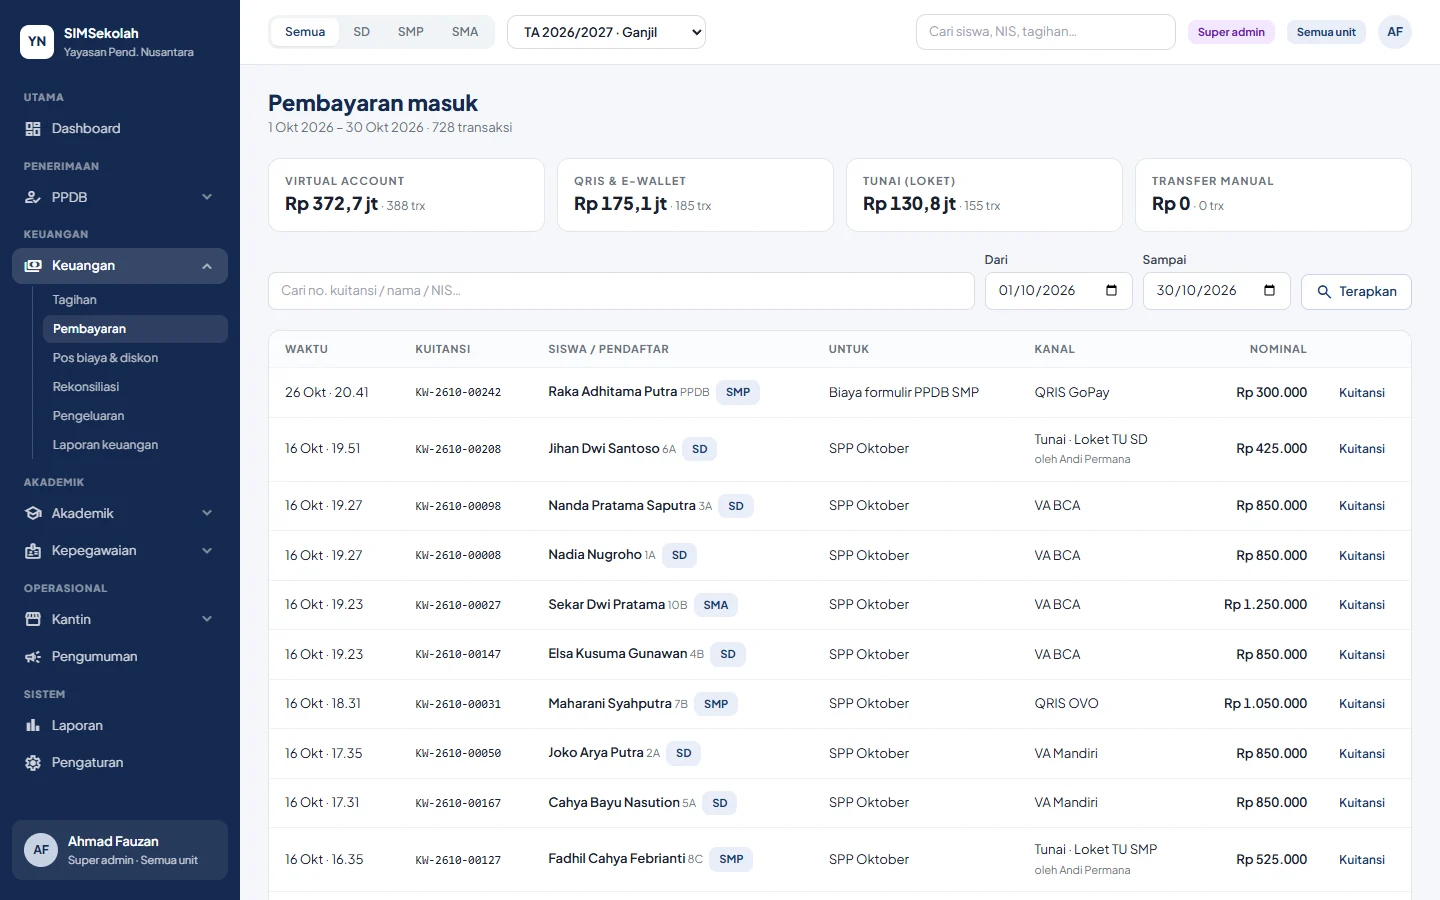The image size is (1440, 900).
Task: Click the PPDB person icon
Action: 33,198
